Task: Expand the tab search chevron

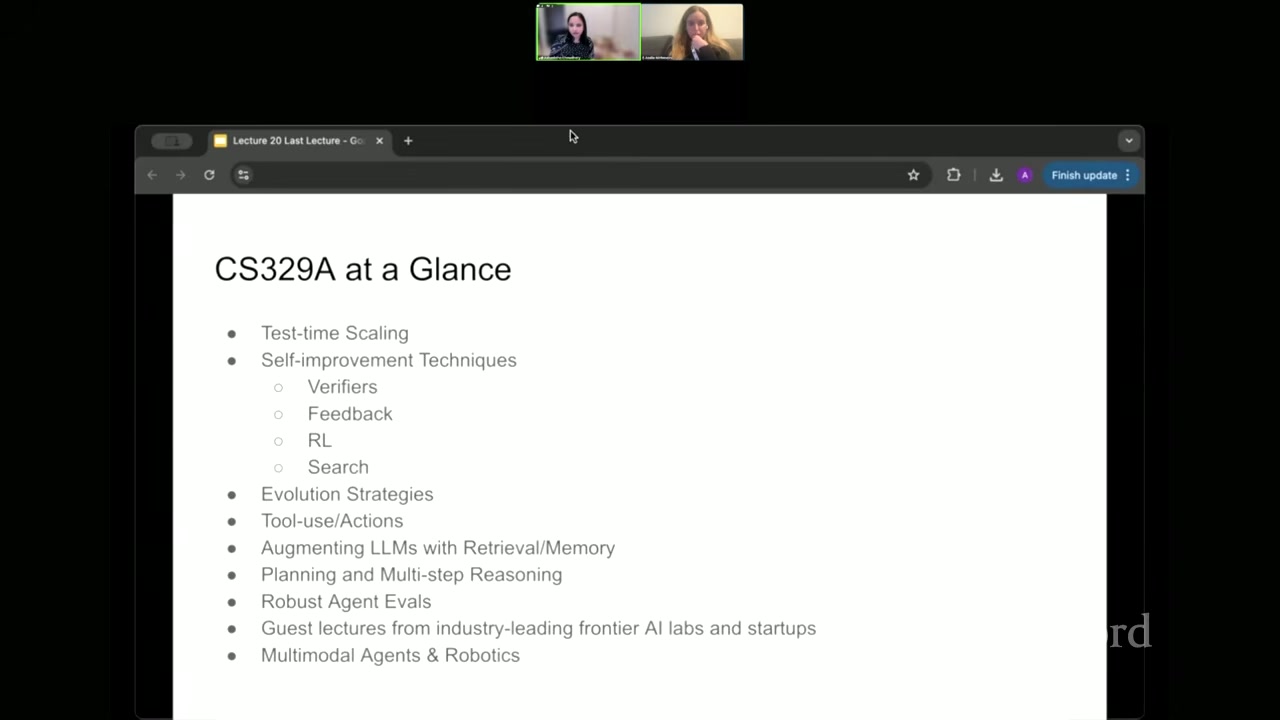Action: coord(1129,141)
